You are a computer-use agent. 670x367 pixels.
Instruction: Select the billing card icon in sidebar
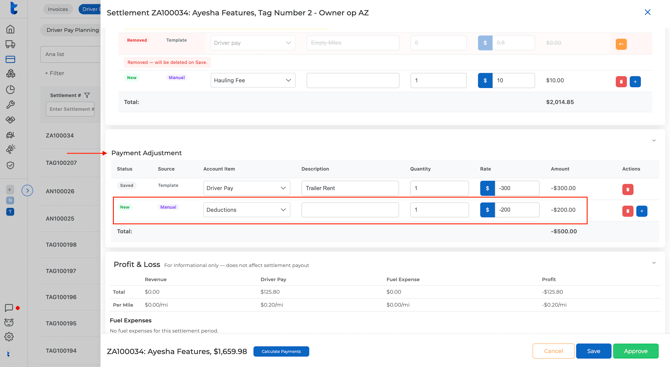pyautogui.click(x=10, y=59)
